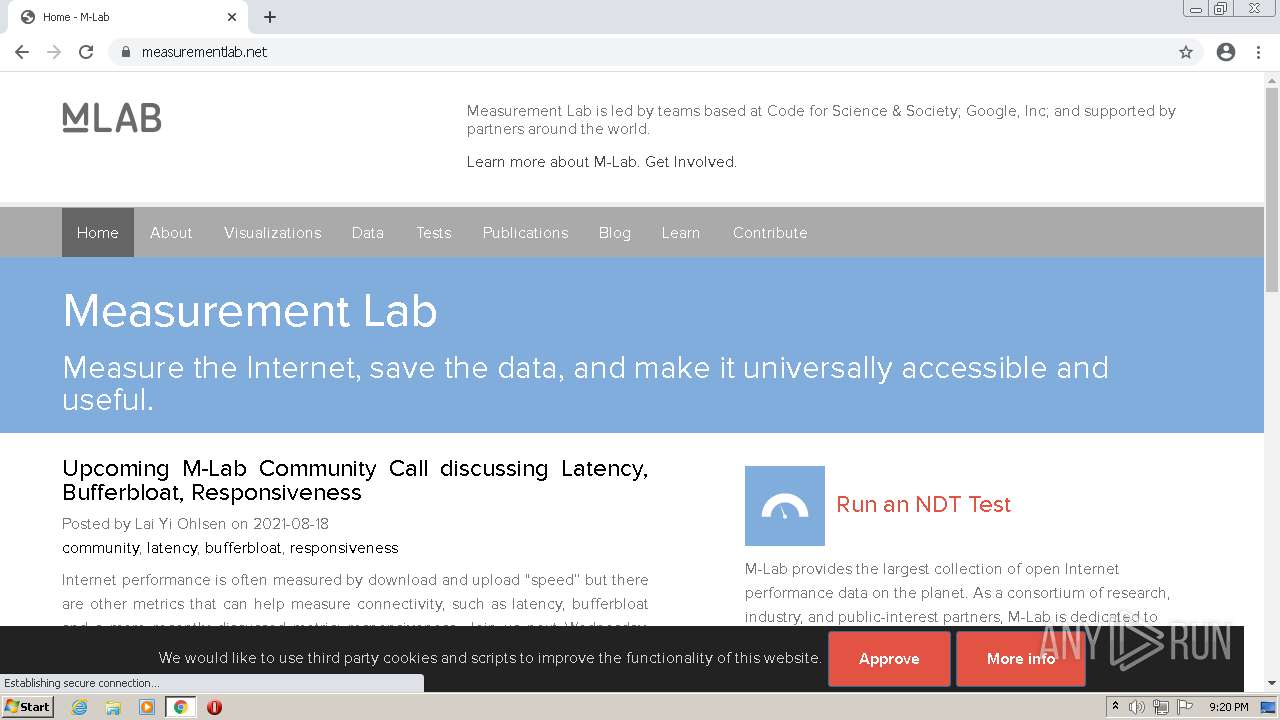Click the scrollbar up arrow

tap(1272, 80)
